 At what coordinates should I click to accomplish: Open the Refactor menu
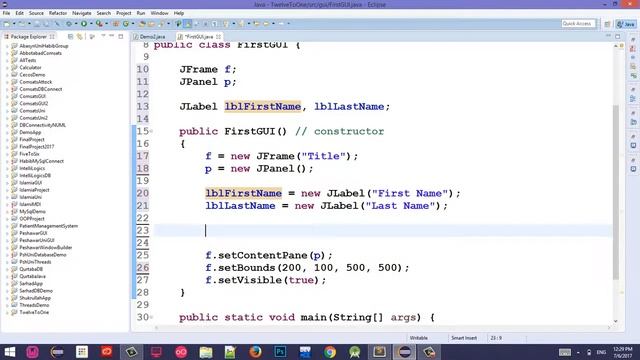[x=58, y=13]
